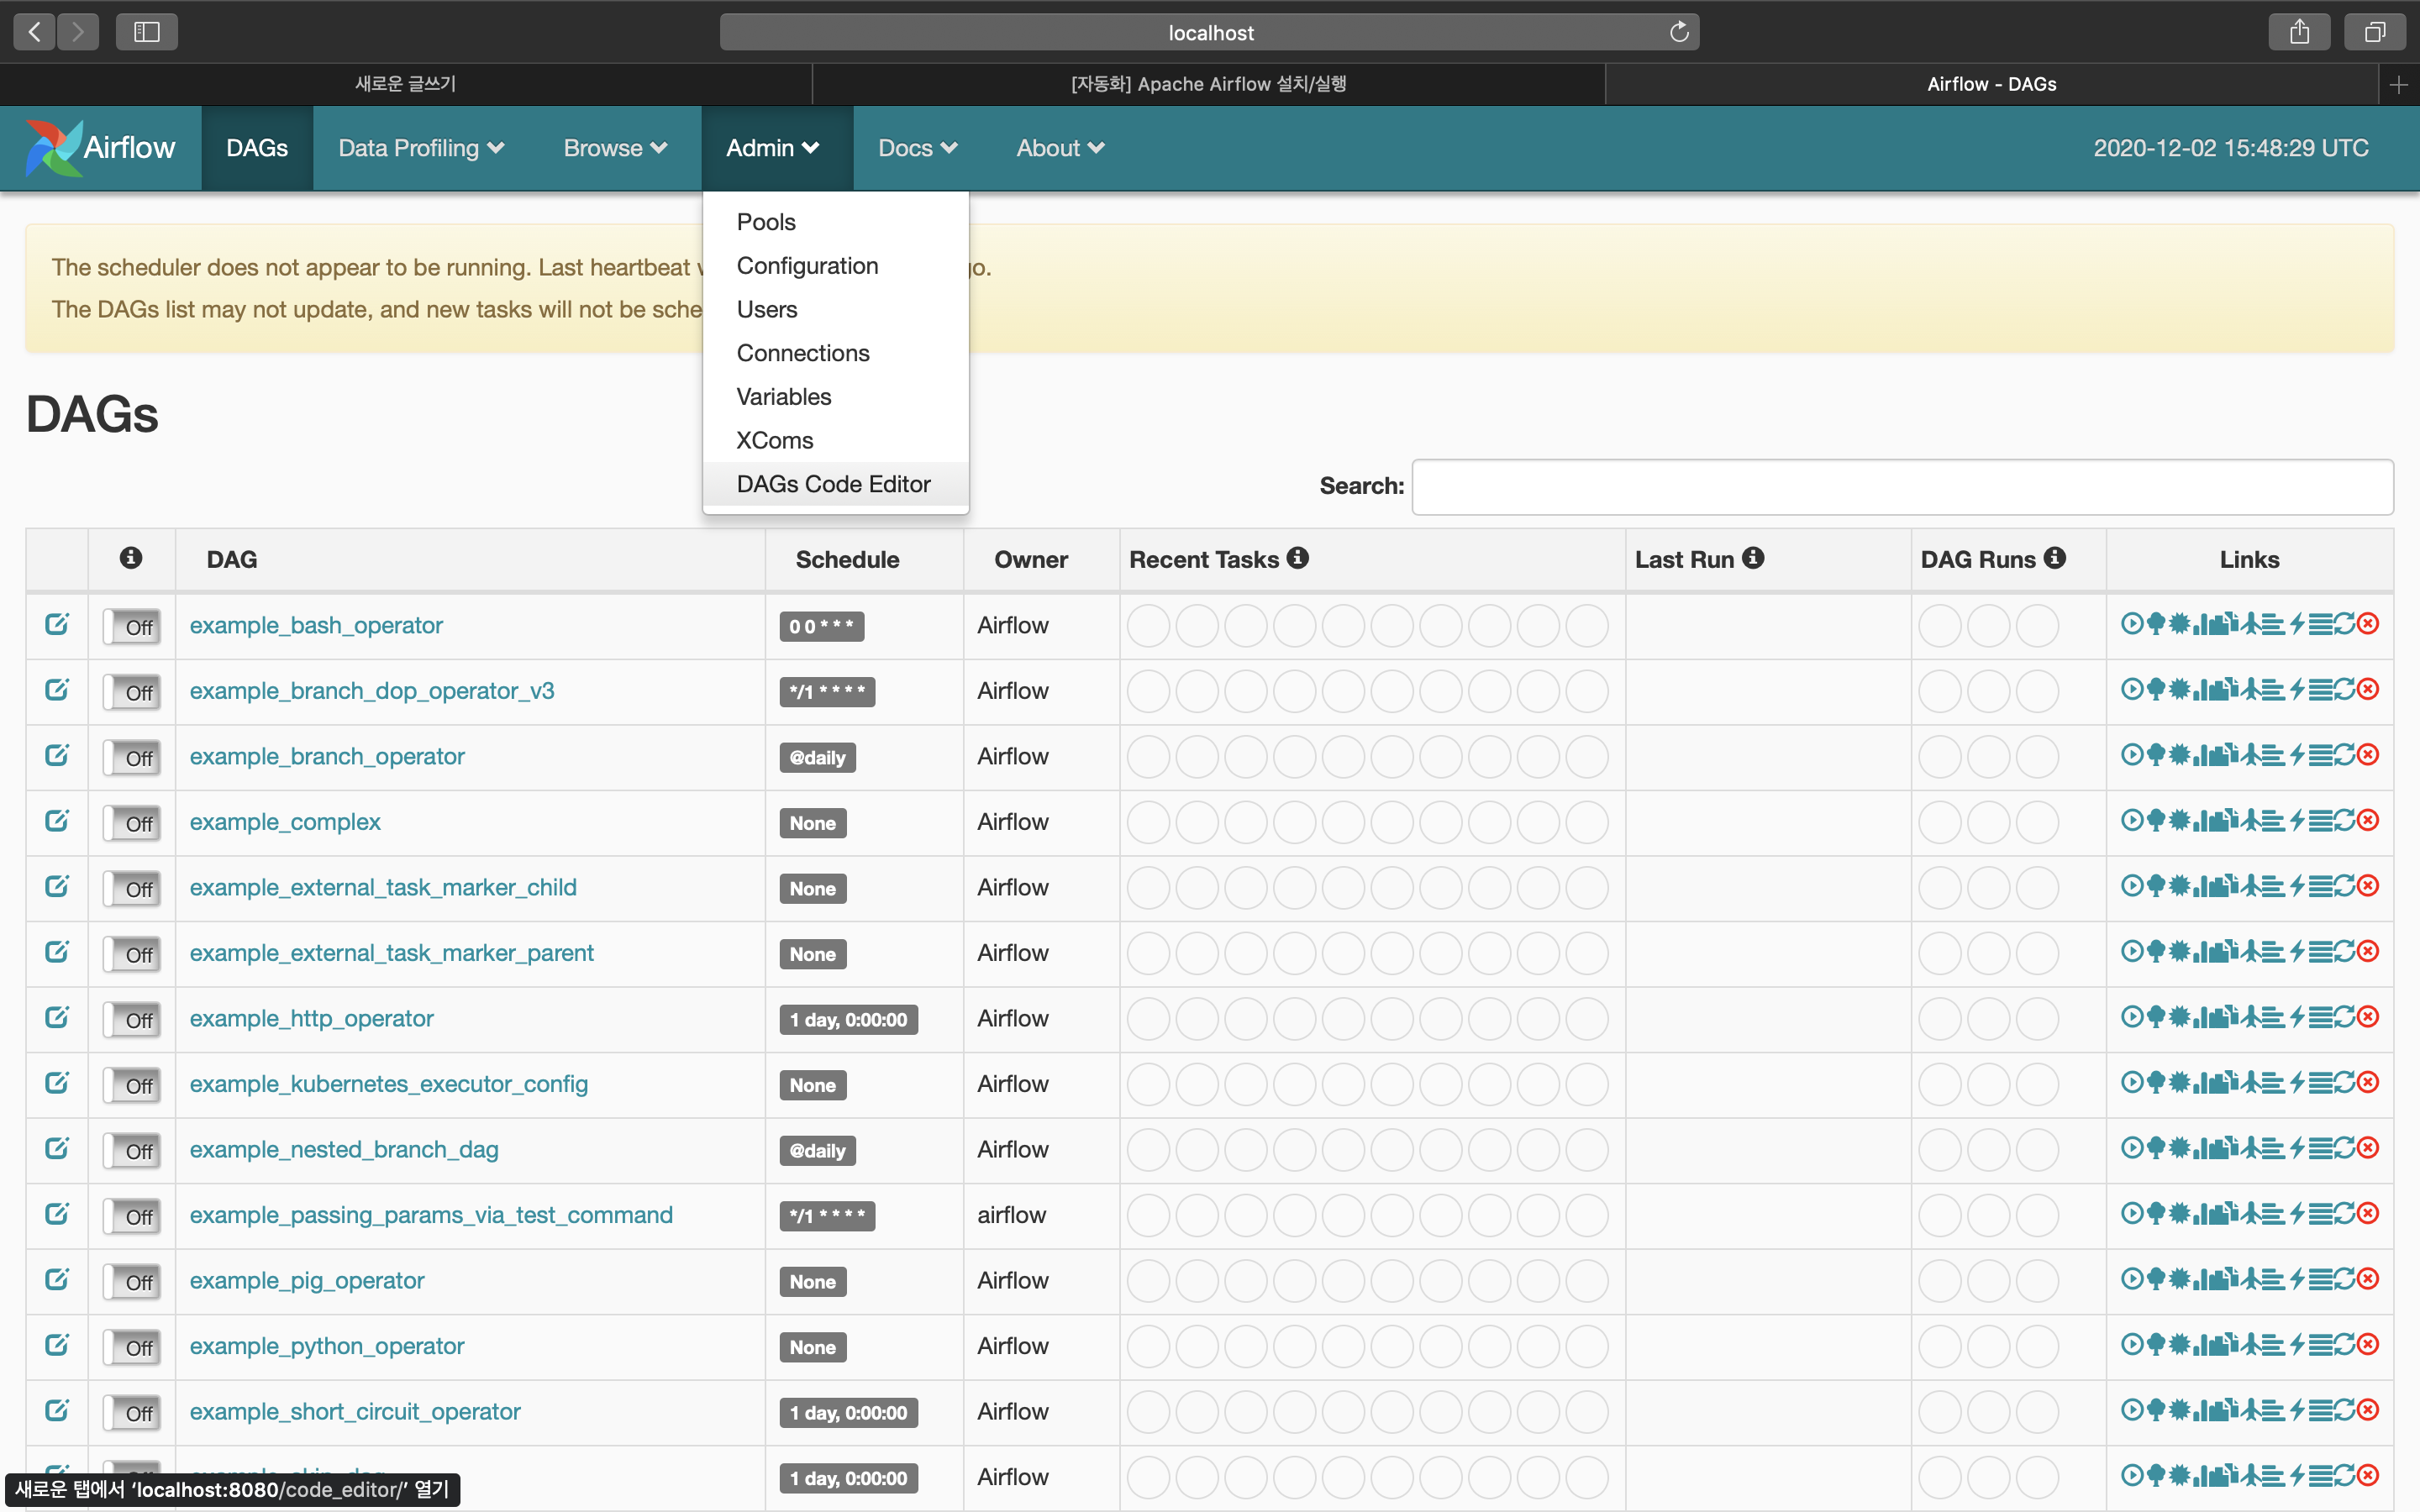
Task: Delete example_http_operator DAG via red X icon
Action: pos(2368,1017)
